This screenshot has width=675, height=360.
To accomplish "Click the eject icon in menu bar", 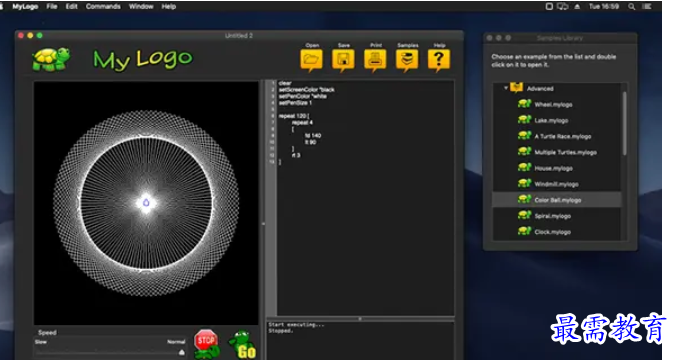I will (x=577, y=6).
